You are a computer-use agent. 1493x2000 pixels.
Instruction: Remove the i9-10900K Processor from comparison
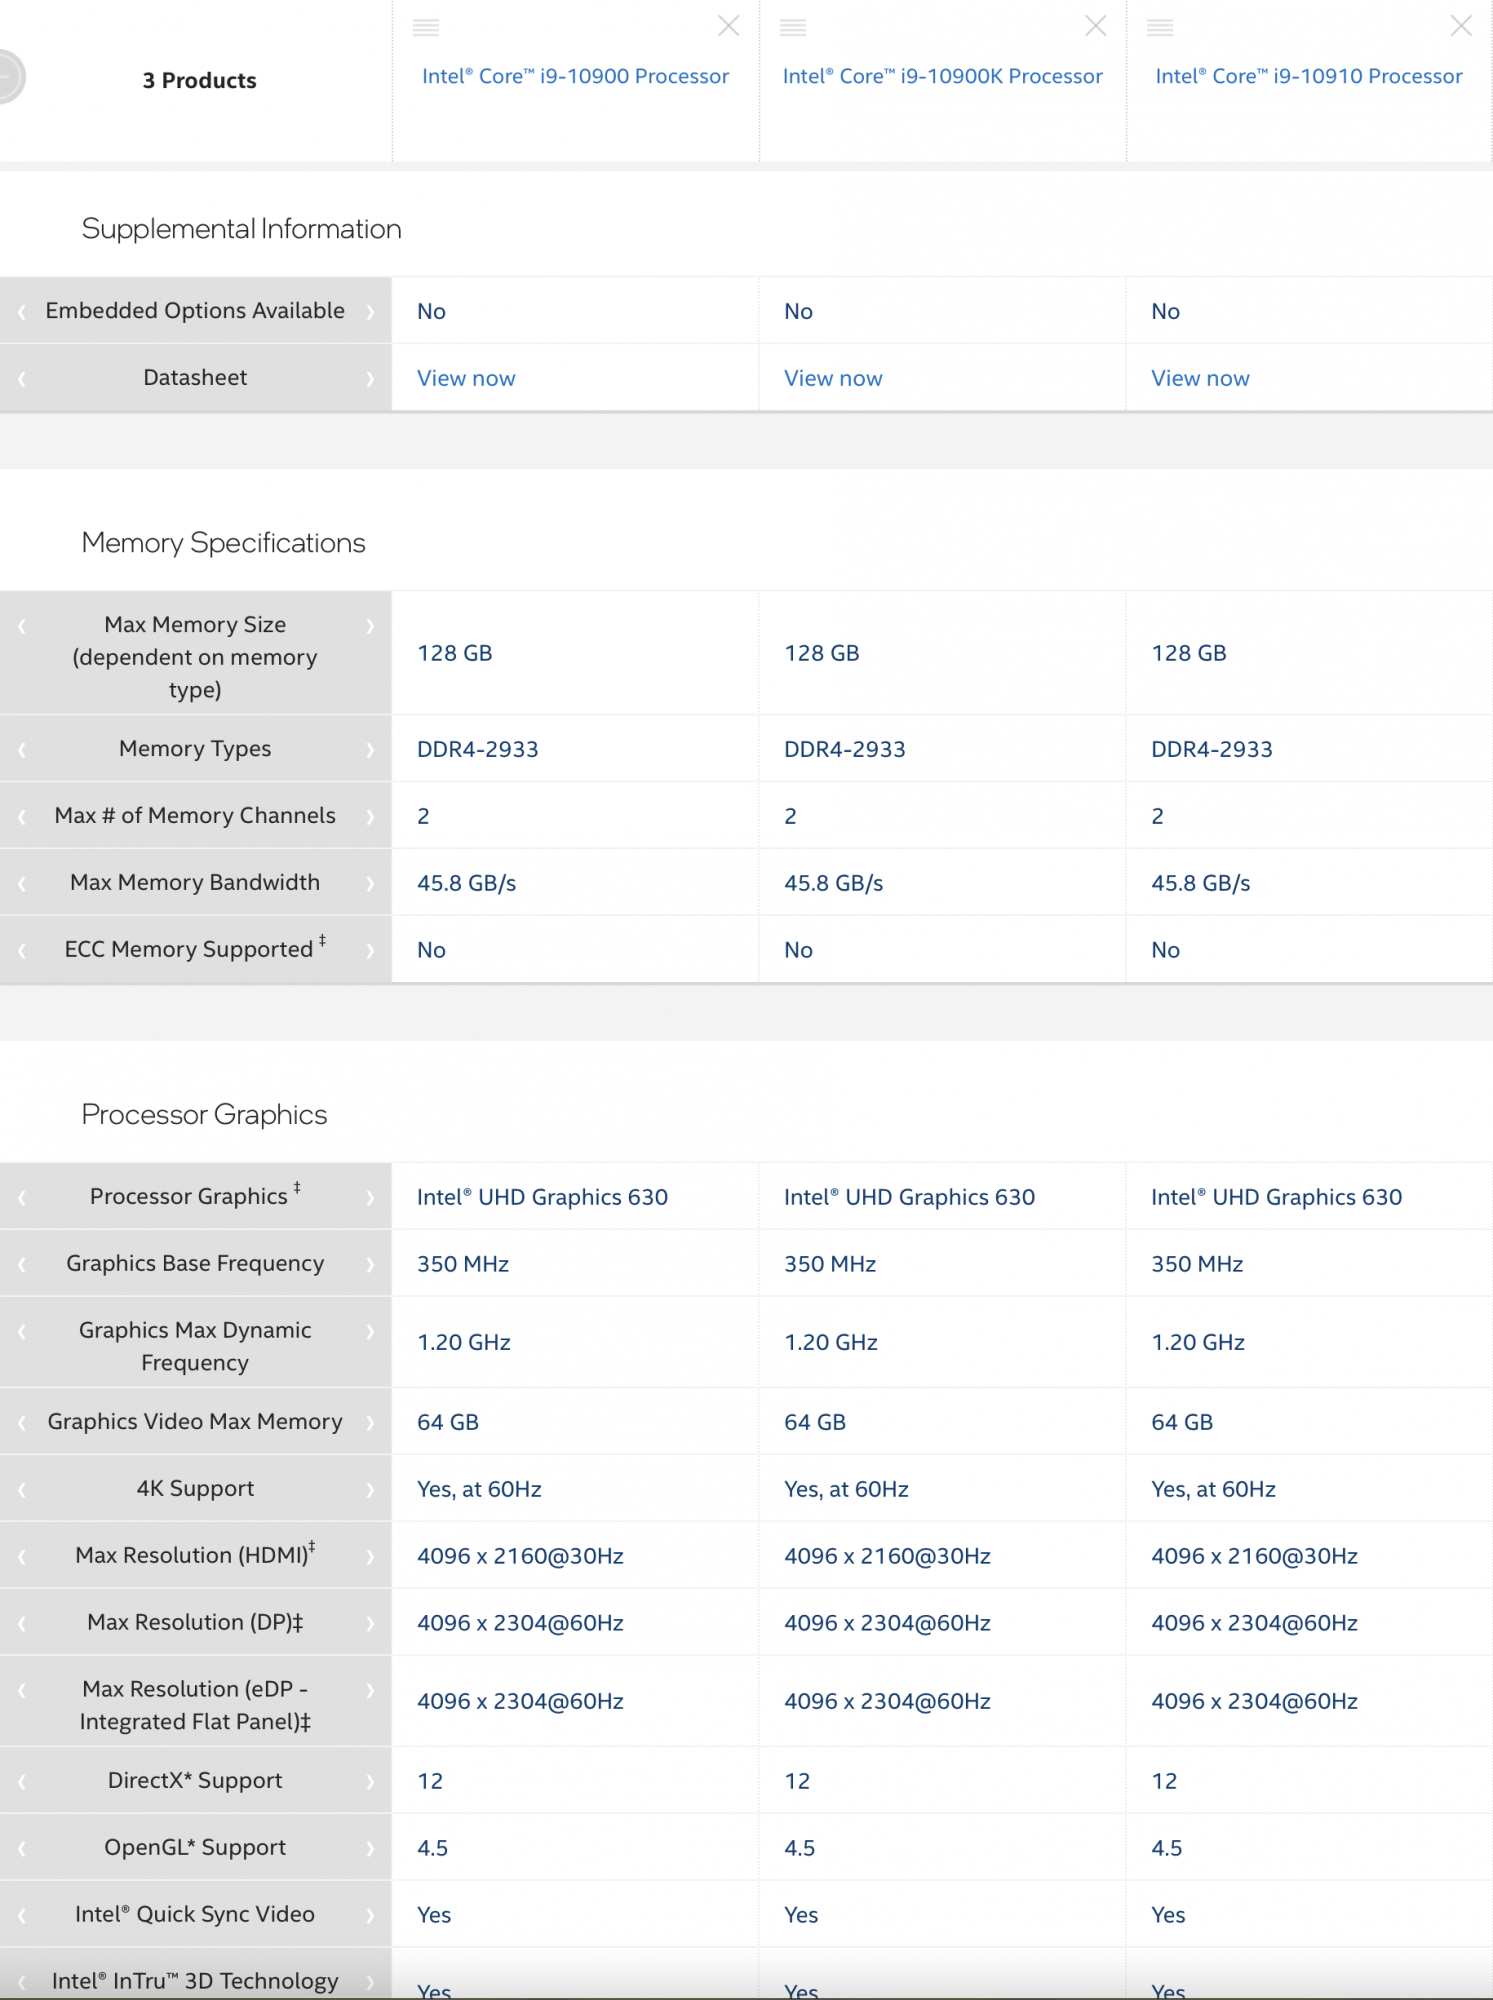click(1096, 27)
